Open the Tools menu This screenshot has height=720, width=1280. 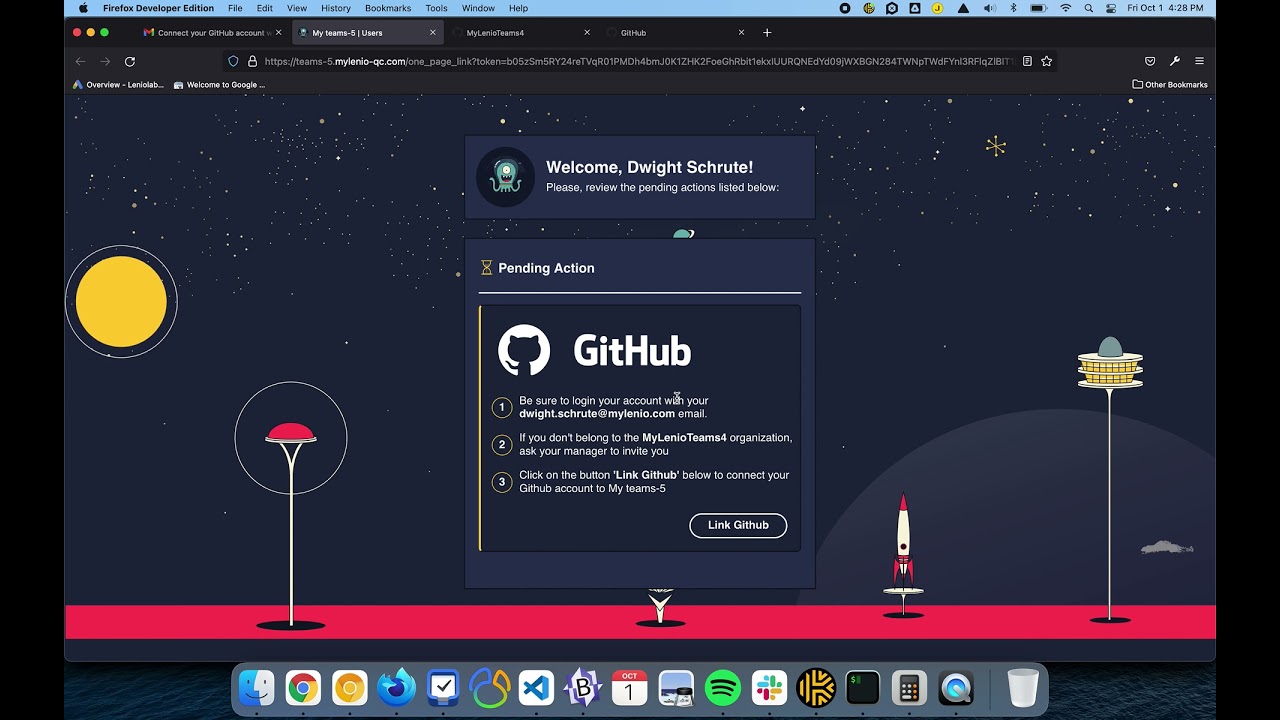[436, 8]
